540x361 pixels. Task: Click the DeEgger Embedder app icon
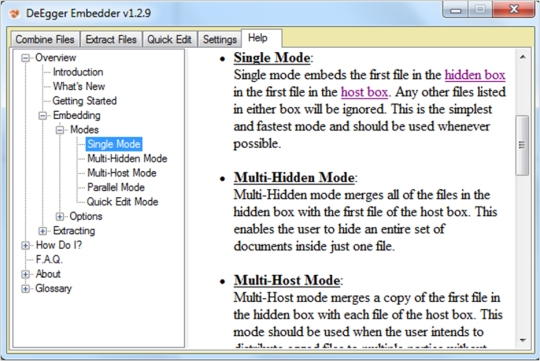[14, 13]
